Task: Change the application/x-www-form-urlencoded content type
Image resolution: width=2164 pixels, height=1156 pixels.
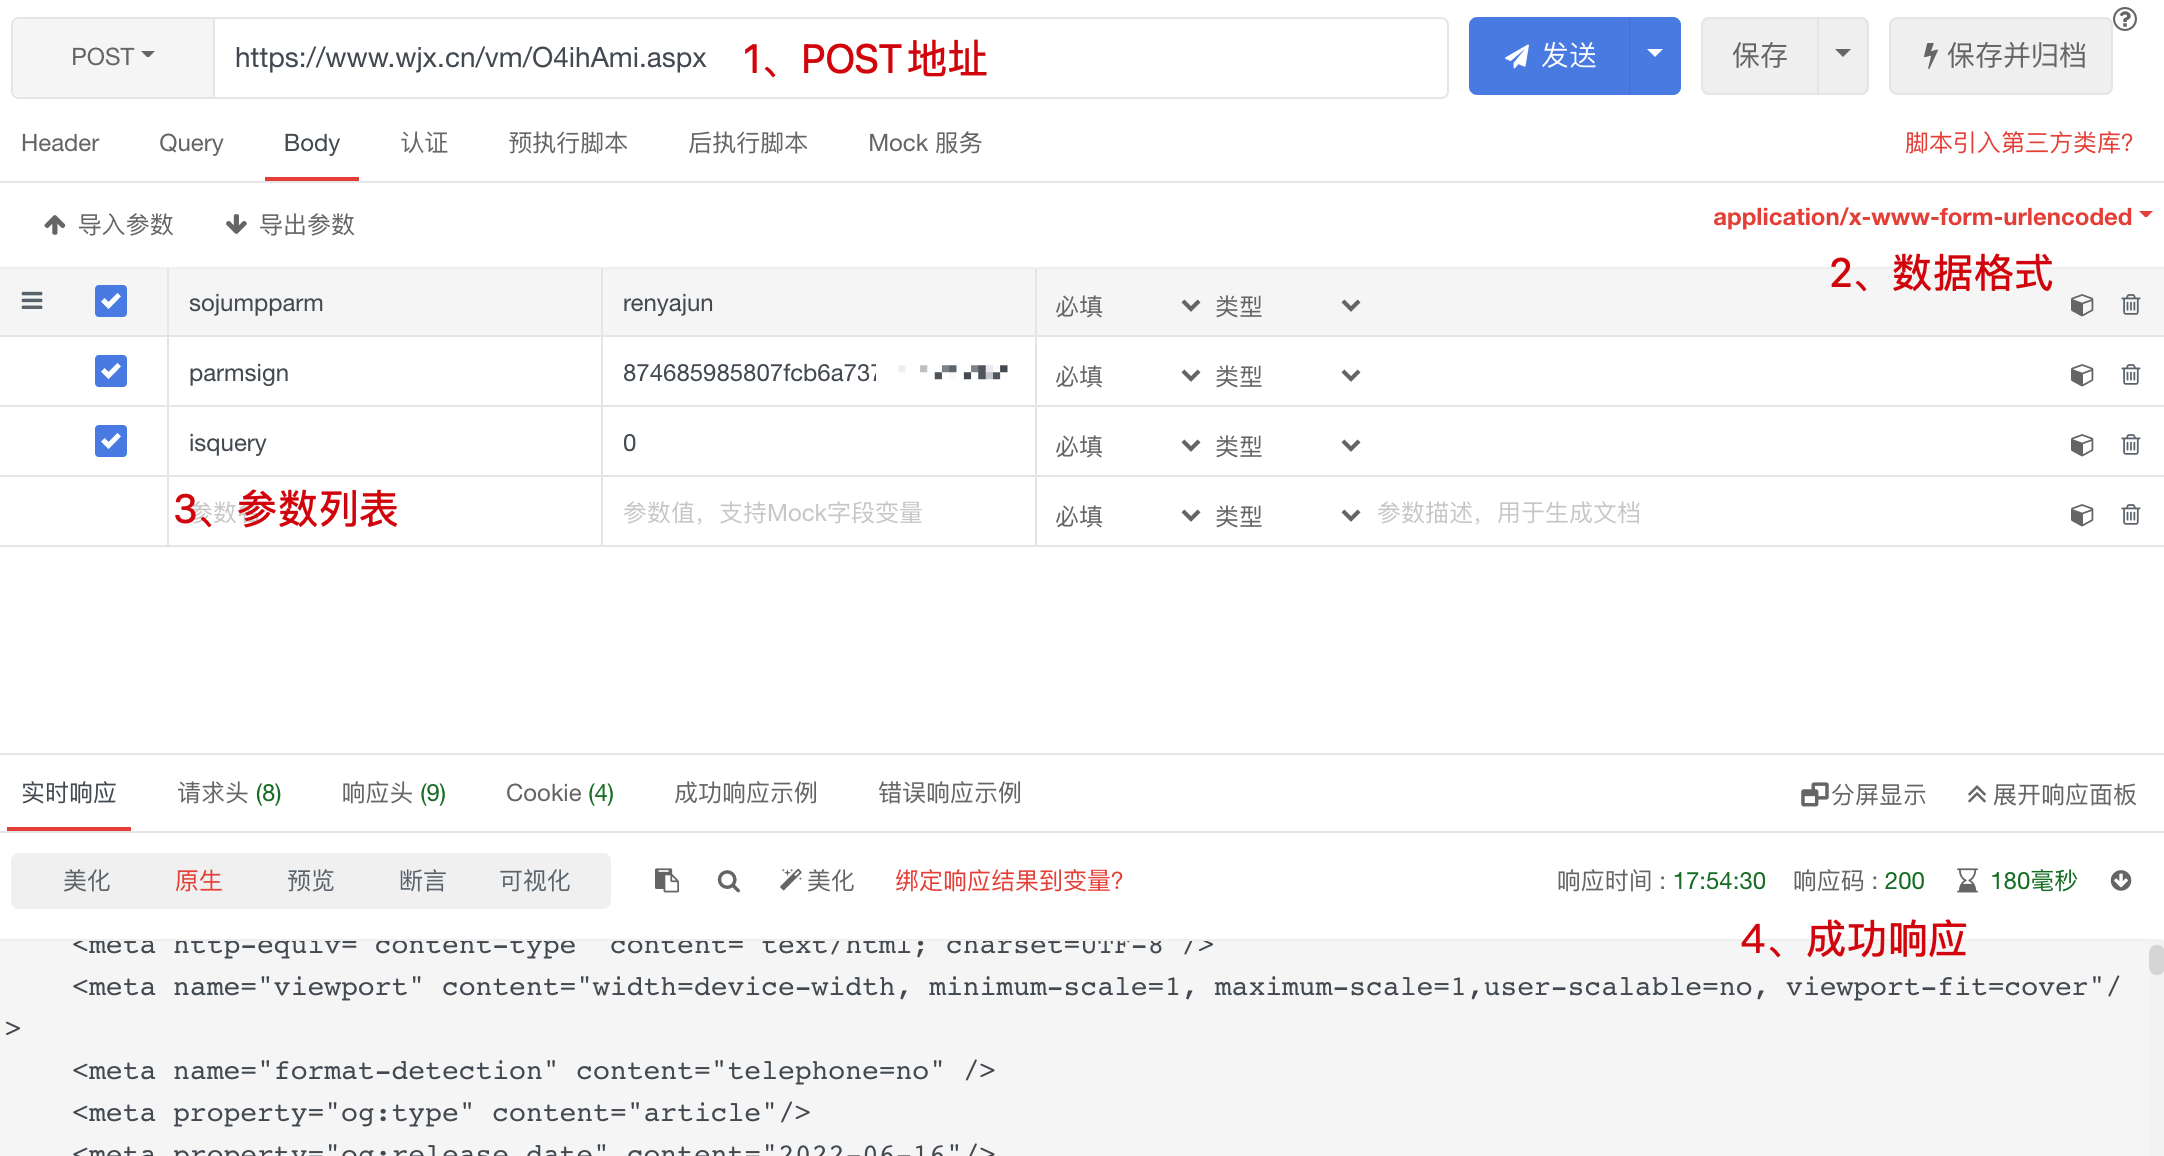Action: click(x=1932, y=217)
